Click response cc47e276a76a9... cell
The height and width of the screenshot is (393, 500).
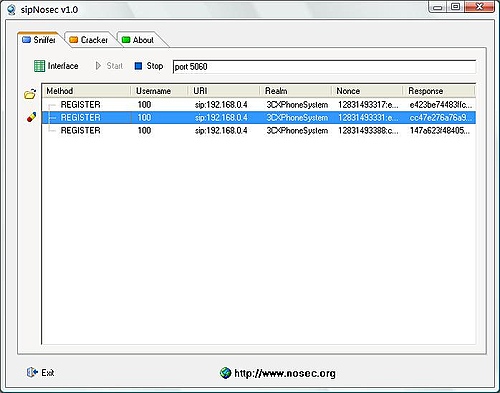(x=441, y=118)
